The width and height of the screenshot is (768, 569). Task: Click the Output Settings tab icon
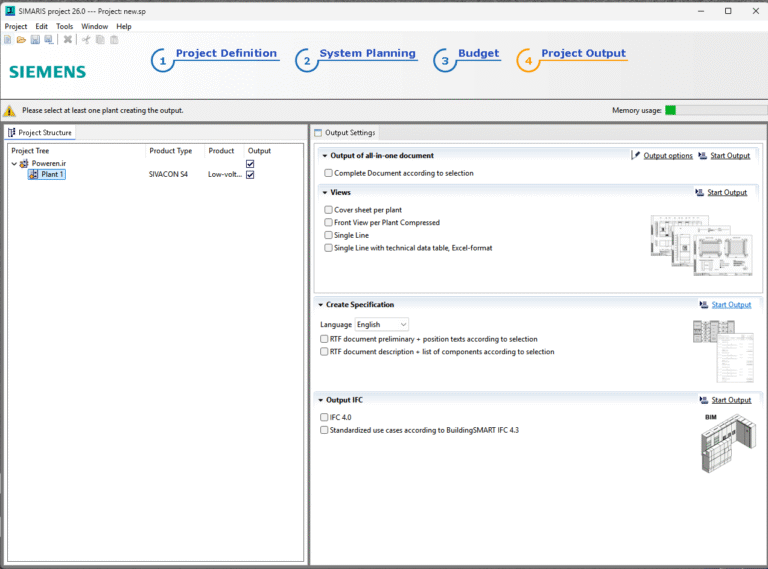click(x=318, y=133)
